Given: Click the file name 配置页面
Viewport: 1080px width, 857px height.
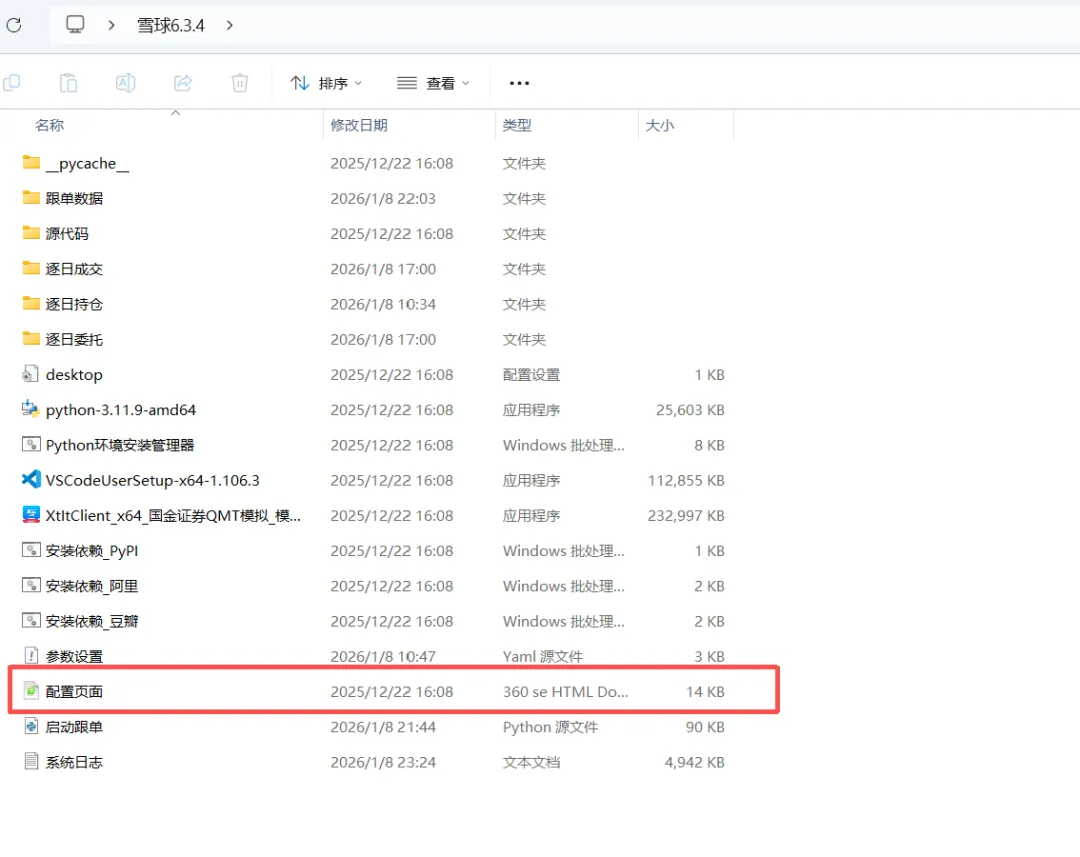Looking at the screenshot, I should (x=74, y=692).
